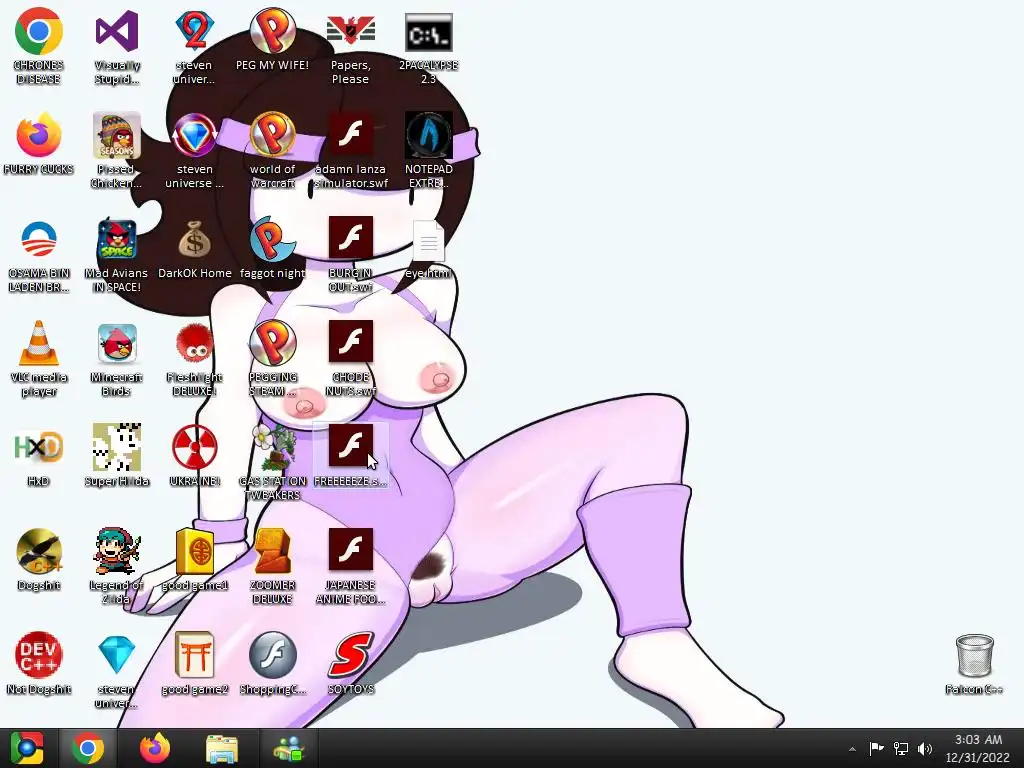Open the Action Center flag icon

(x=876, y=748)
